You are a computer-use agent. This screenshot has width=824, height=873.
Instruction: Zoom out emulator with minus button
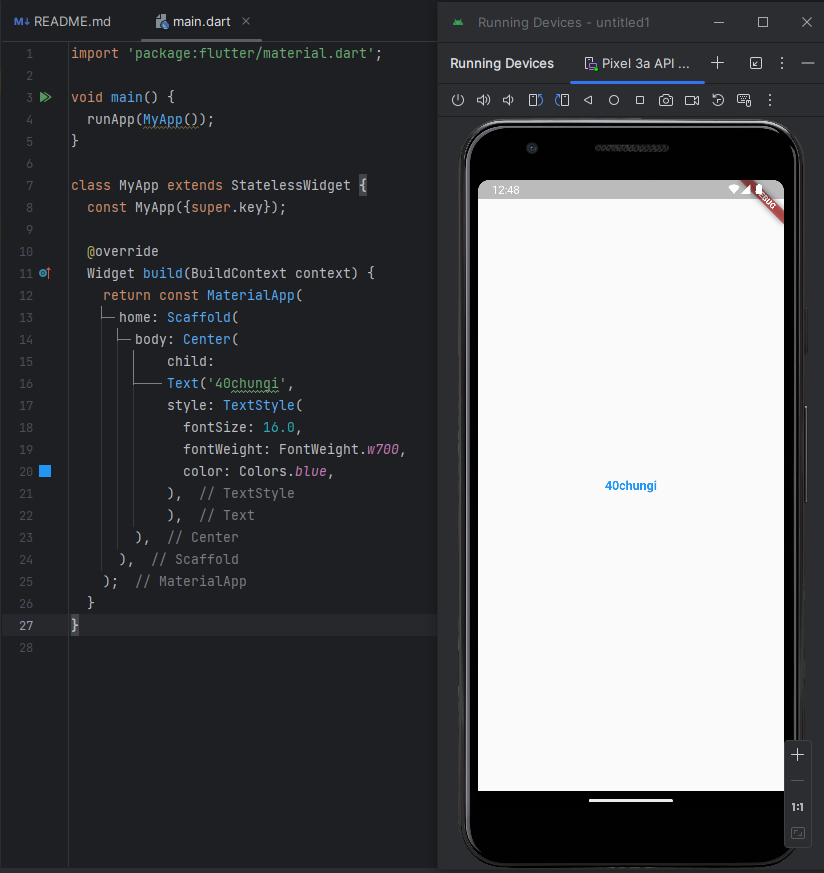797,781
